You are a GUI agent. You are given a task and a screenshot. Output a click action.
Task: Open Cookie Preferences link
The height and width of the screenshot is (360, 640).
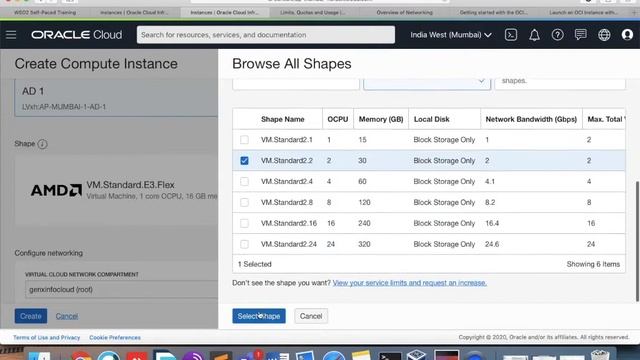115,338
